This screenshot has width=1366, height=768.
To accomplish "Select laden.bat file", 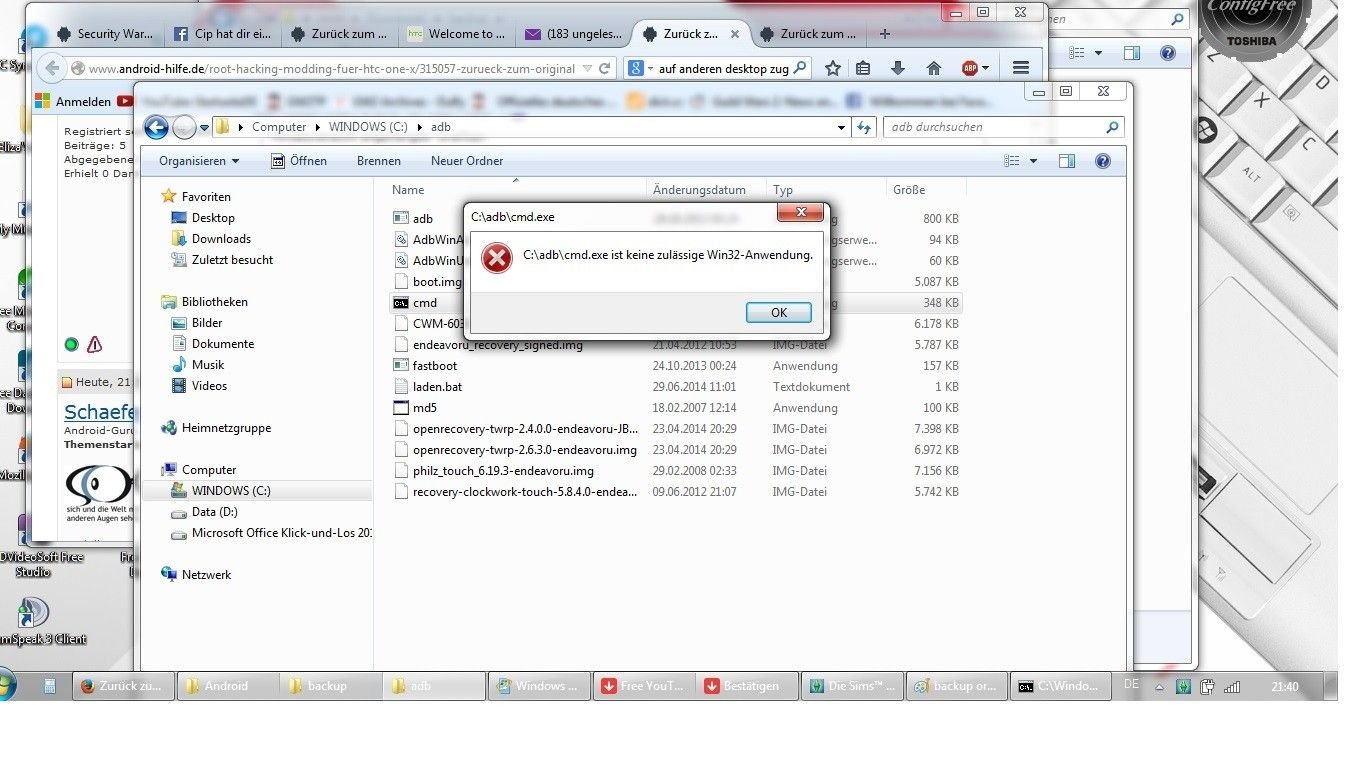I will point(437,387).
